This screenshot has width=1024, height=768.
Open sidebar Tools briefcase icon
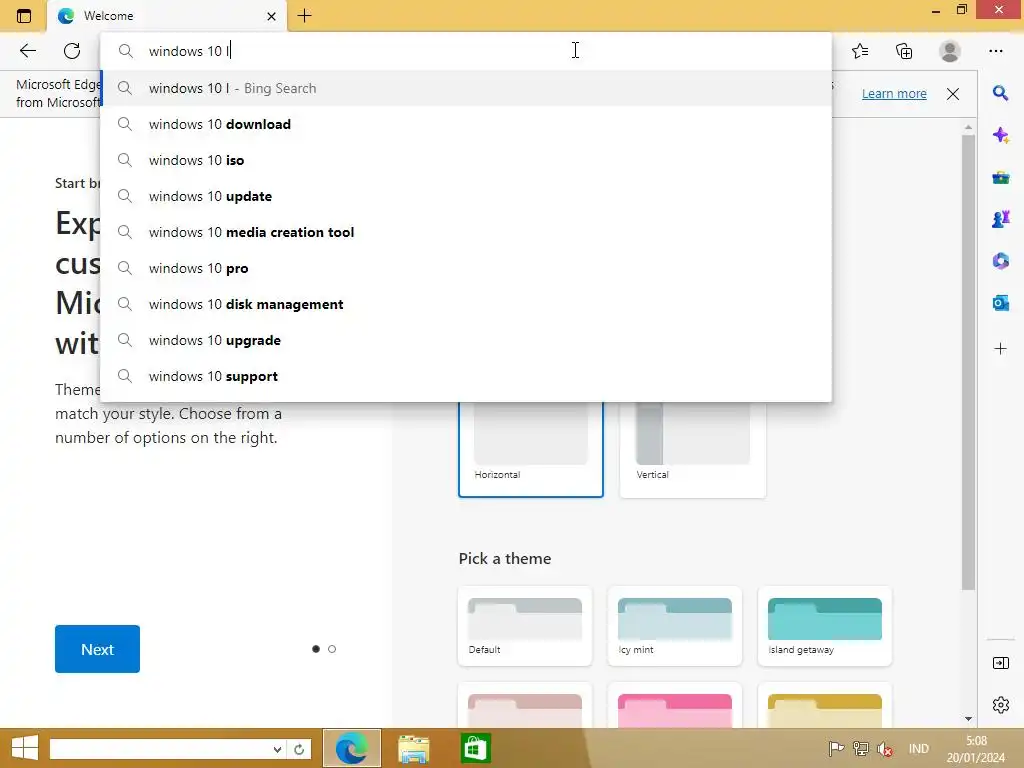pos(1000,178)
